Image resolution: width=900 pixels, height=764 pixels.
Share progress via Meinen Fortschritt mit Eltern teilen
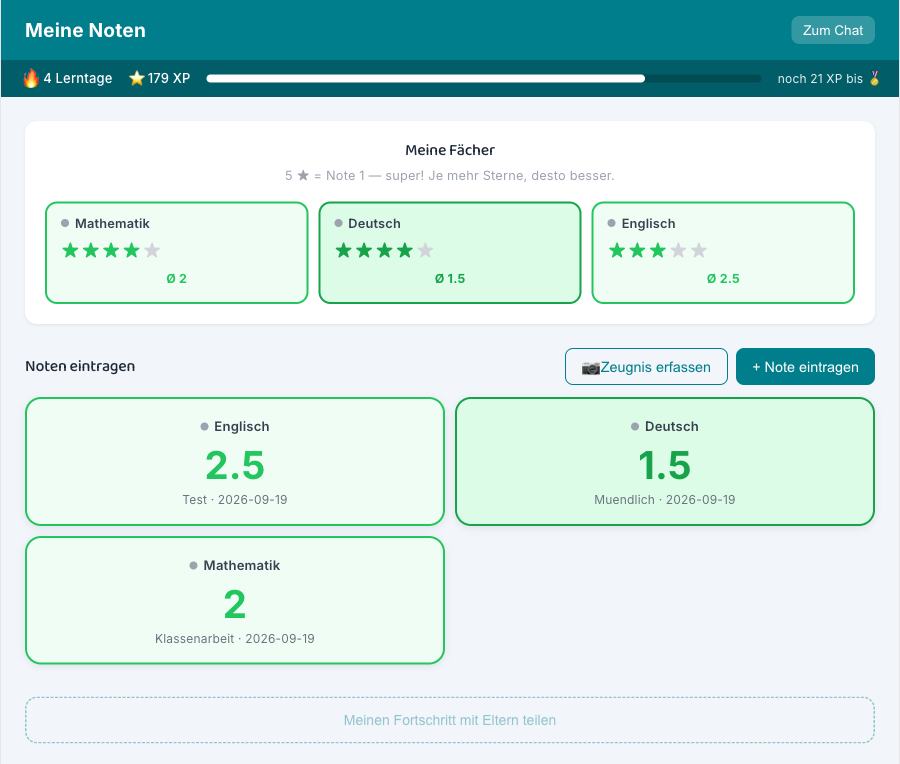click(x=450, y=720)
